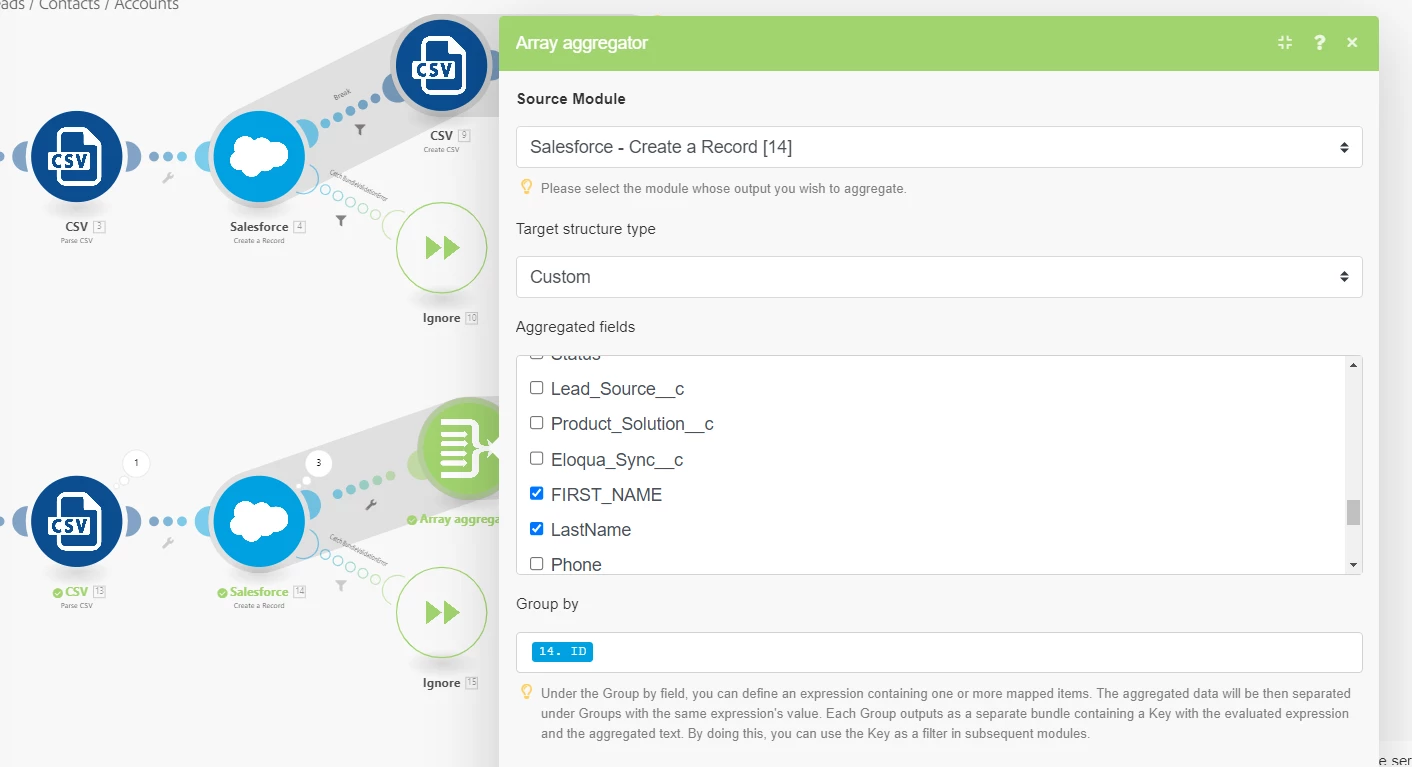Click the down arrow of the Aggregated fields scrollbar
Screen dimensions: 1412x767
coord(1354,565)
